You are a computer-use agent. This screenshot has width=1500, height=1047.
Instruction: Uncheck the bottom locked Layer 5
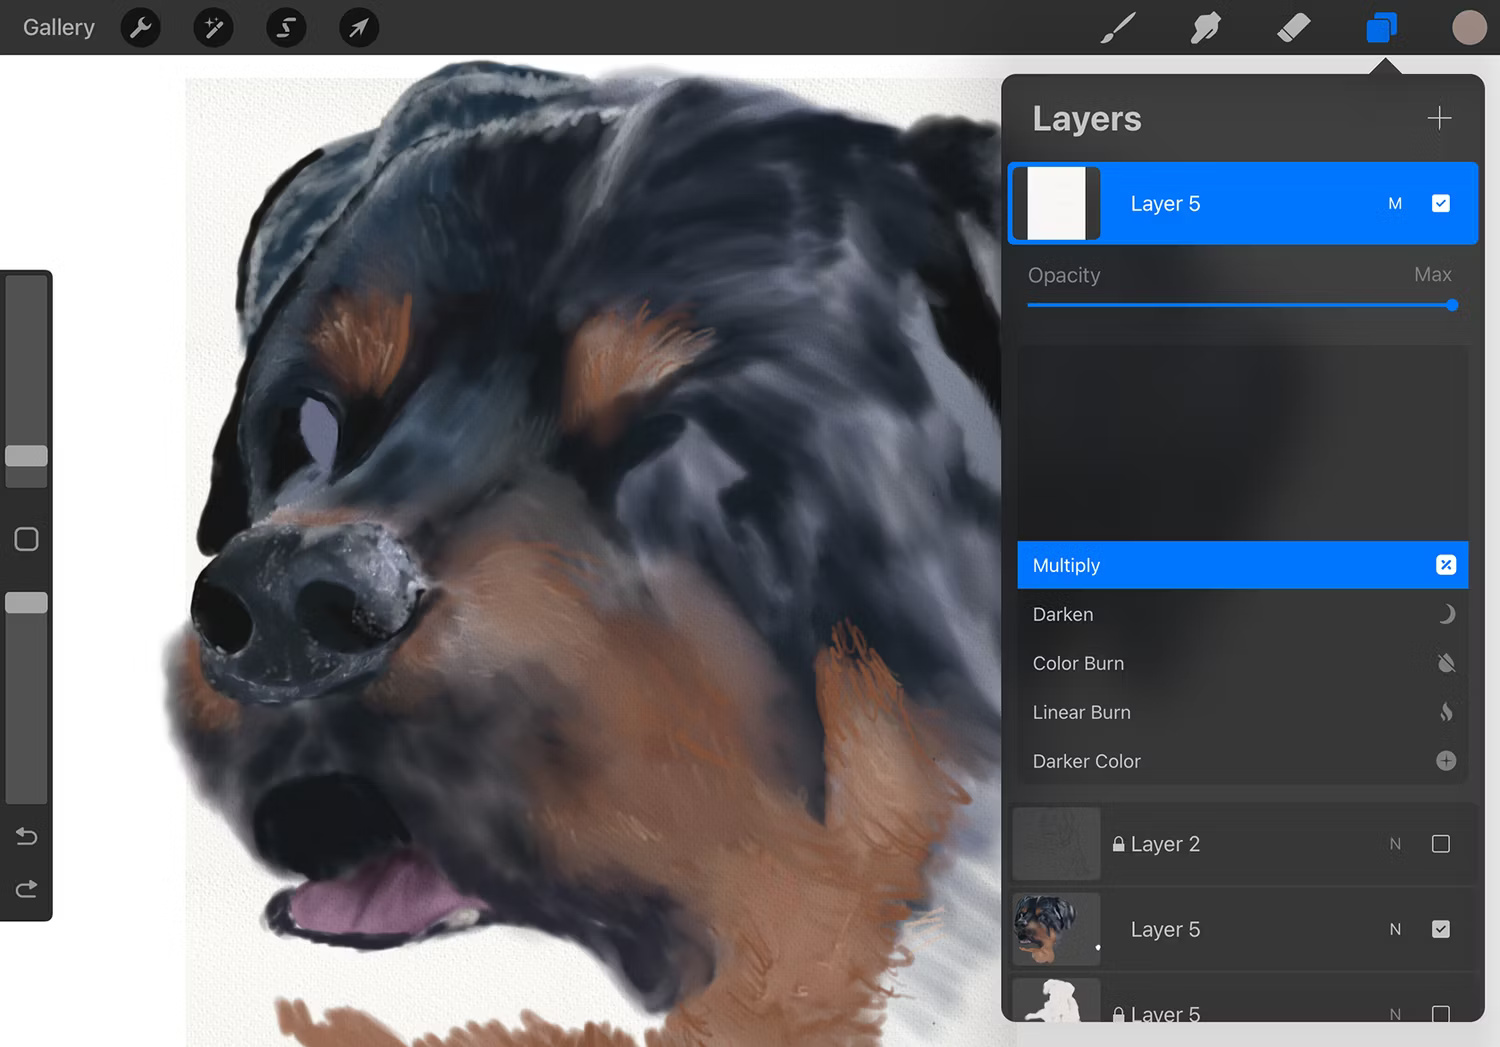pos(1440,1013)
